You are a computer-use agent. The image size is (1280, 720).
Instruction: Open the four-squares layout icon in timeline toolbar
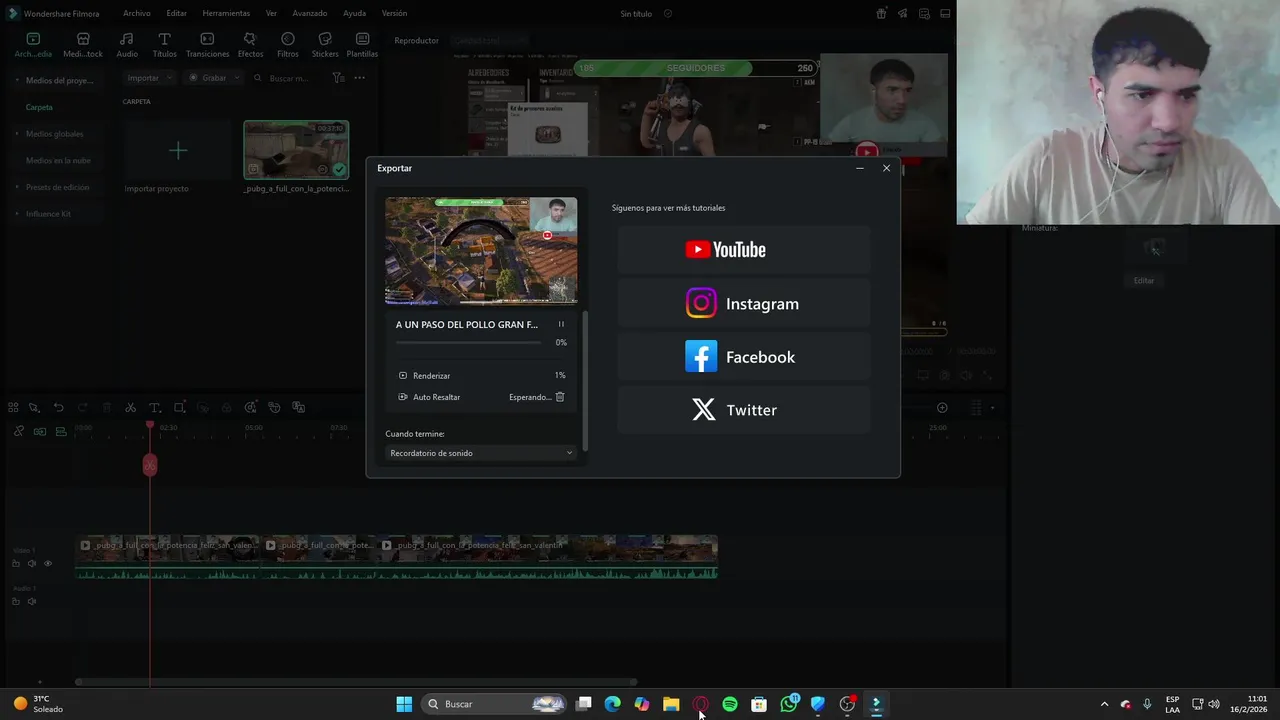click(x=13, y=408)
